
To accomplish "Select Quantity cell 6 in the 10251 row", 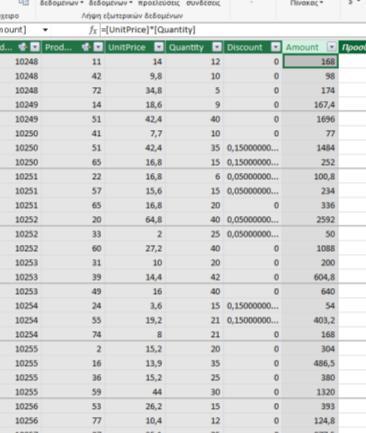I will [x=194, y=176].
